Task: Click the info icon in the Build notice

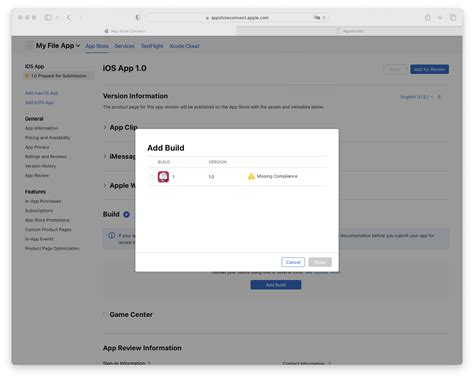Action: [x=112, y=236]
